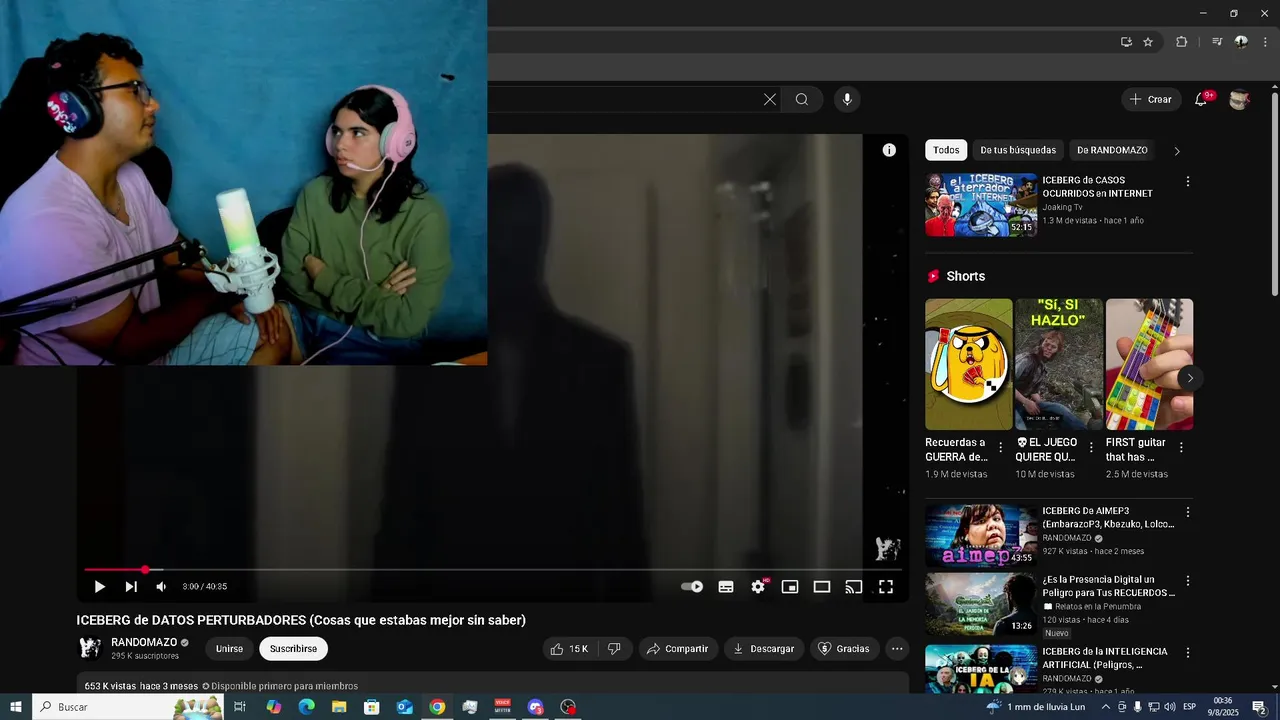The height and width of the screenshot is (720, 1280).
Task: Open Chrome profile avatar
Action: 1241,42
